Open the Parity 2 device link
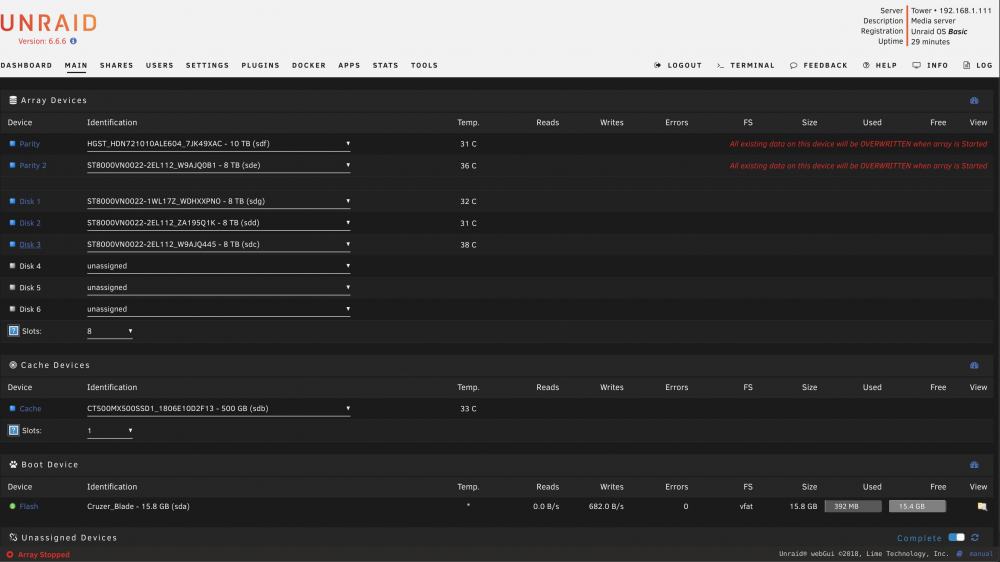This screenshot has height=562, width=1000. click(x=33, y=166)
